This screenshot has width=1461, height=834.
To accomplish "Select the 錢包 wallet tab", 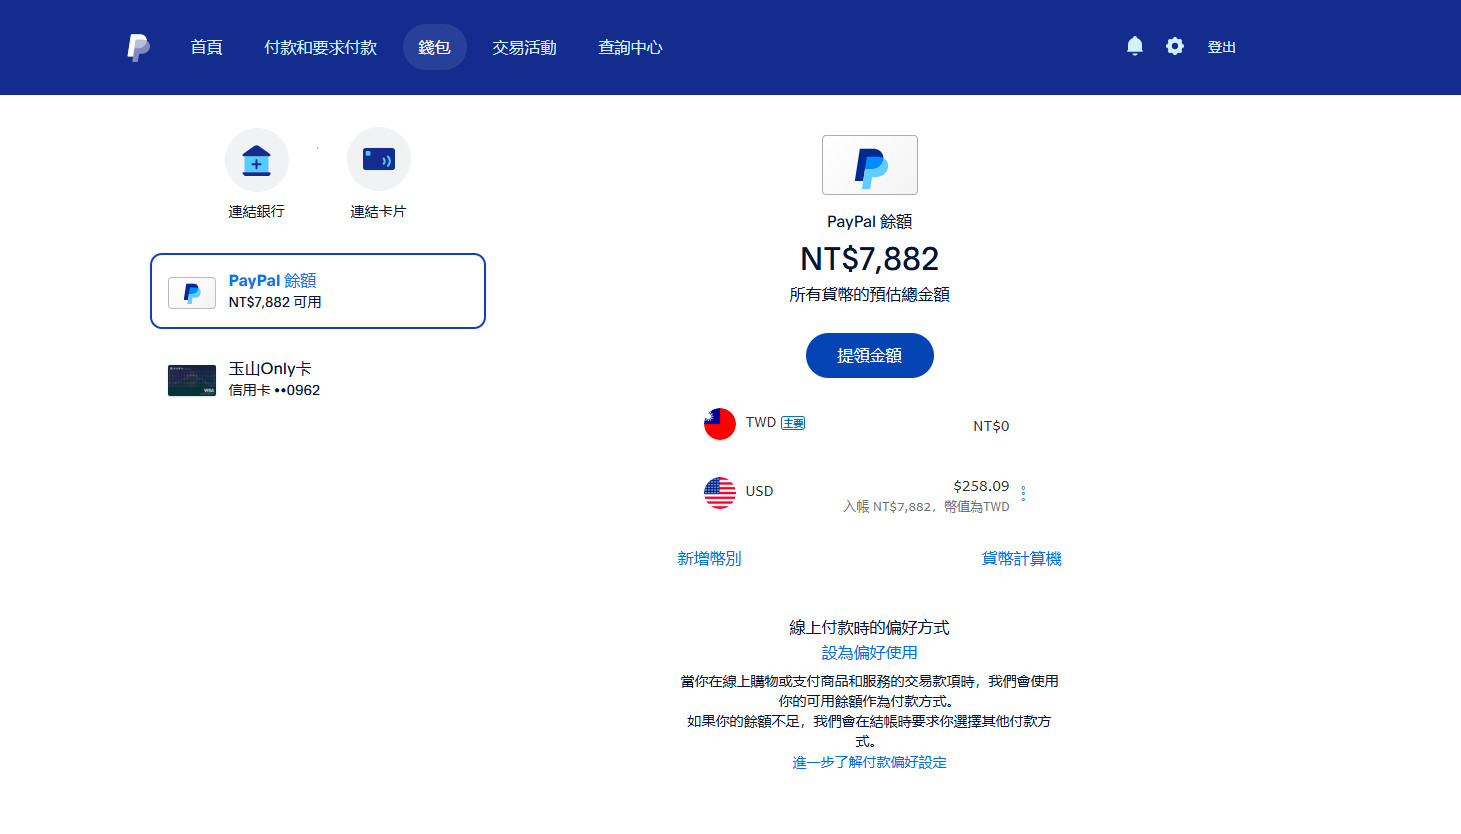I will pos(434,47).
